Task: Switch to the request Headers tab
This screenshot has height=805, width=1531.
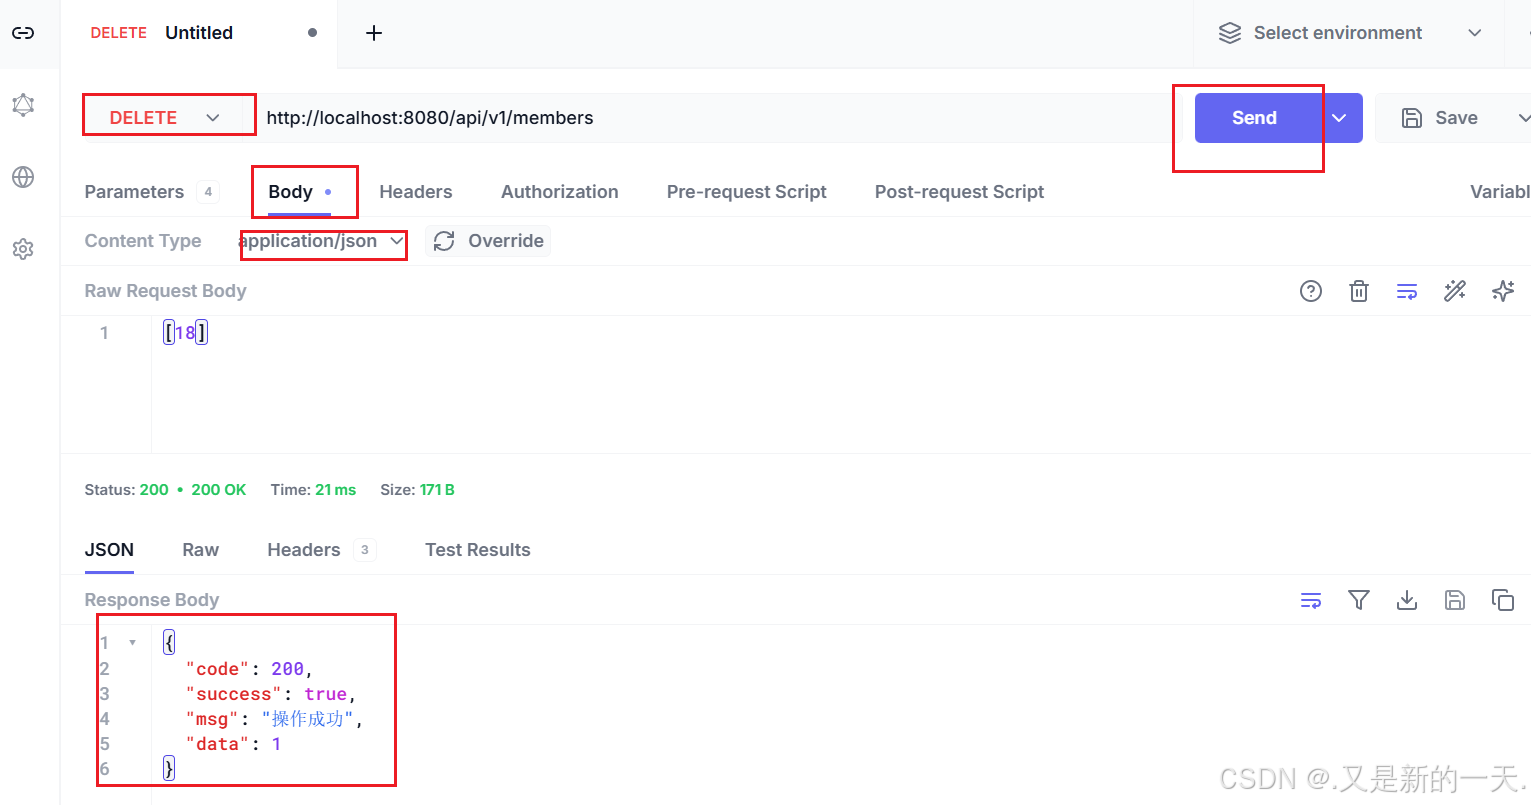Action: coord(416,192)
